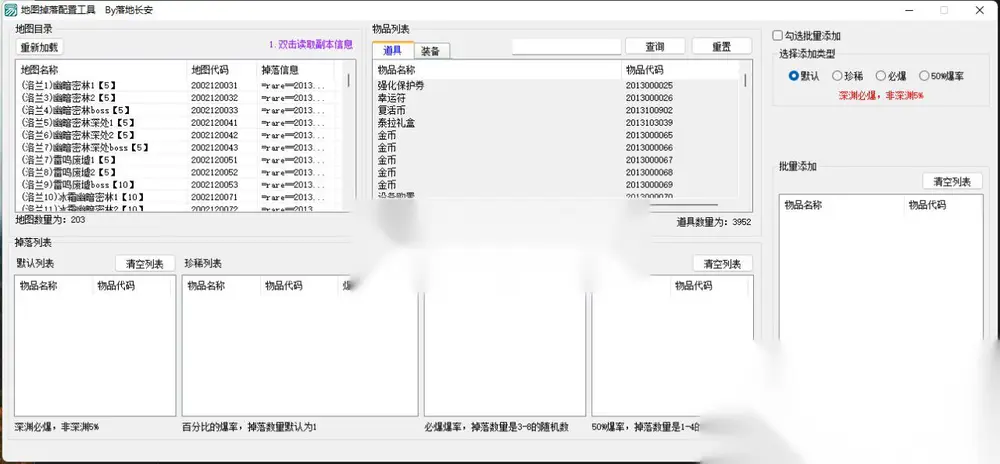
Task: Click map code cell 2002120031
Action: tap(214, 85)
